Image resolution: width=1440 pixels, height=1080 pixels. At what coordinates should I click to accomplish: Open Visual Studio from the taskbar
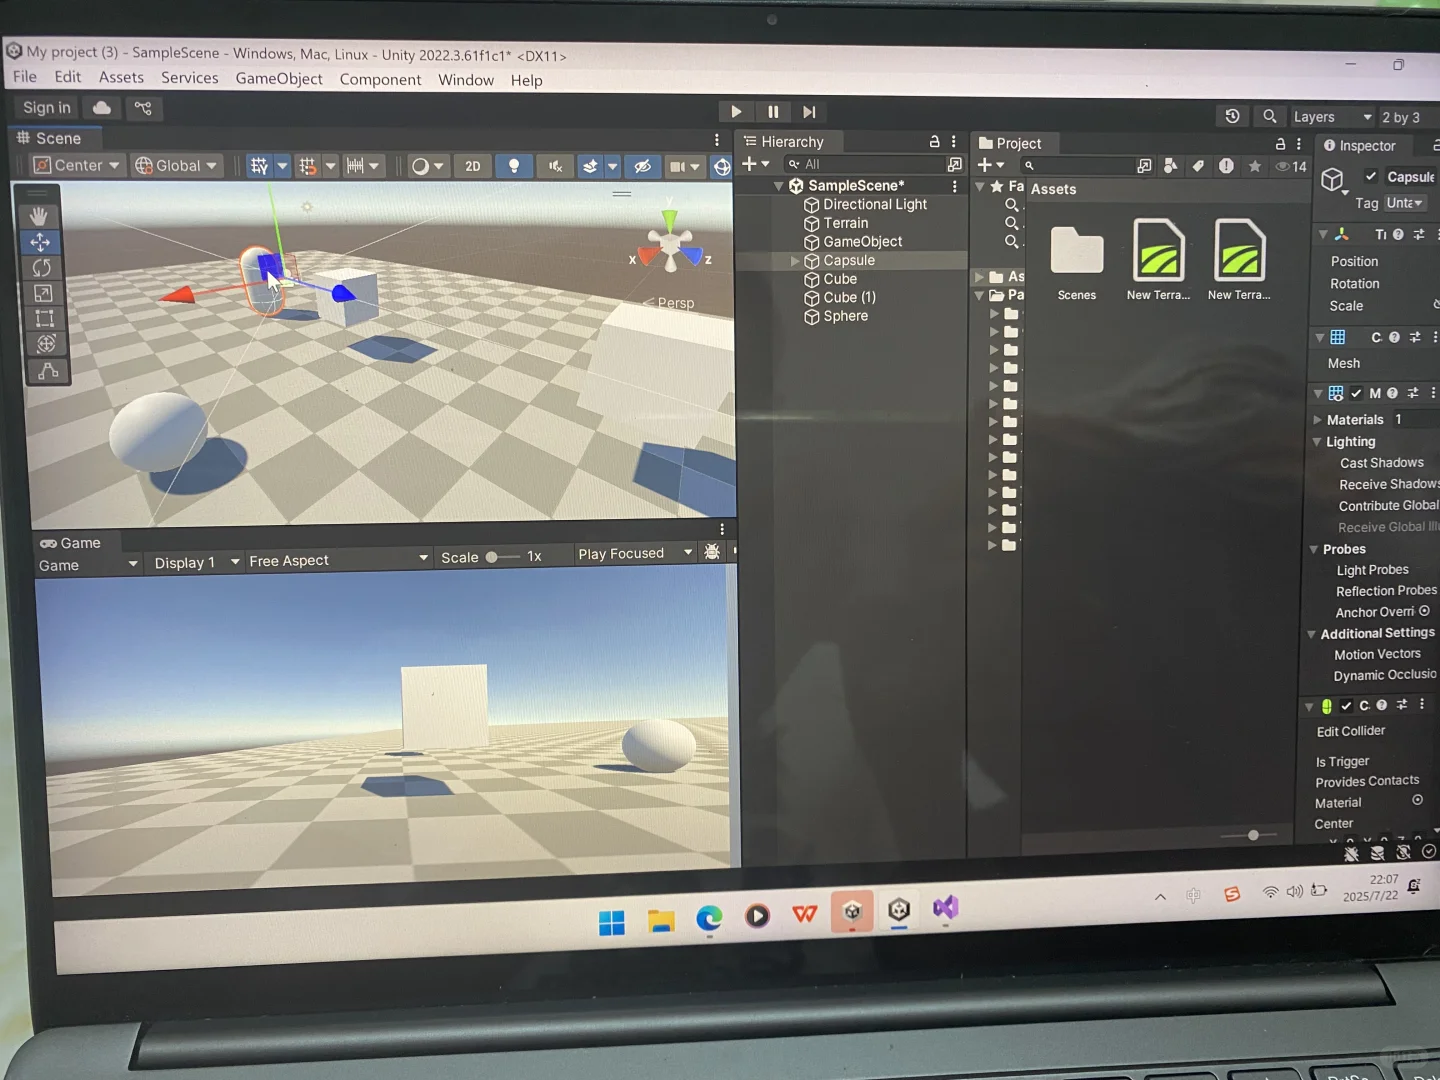click(946, 908)
